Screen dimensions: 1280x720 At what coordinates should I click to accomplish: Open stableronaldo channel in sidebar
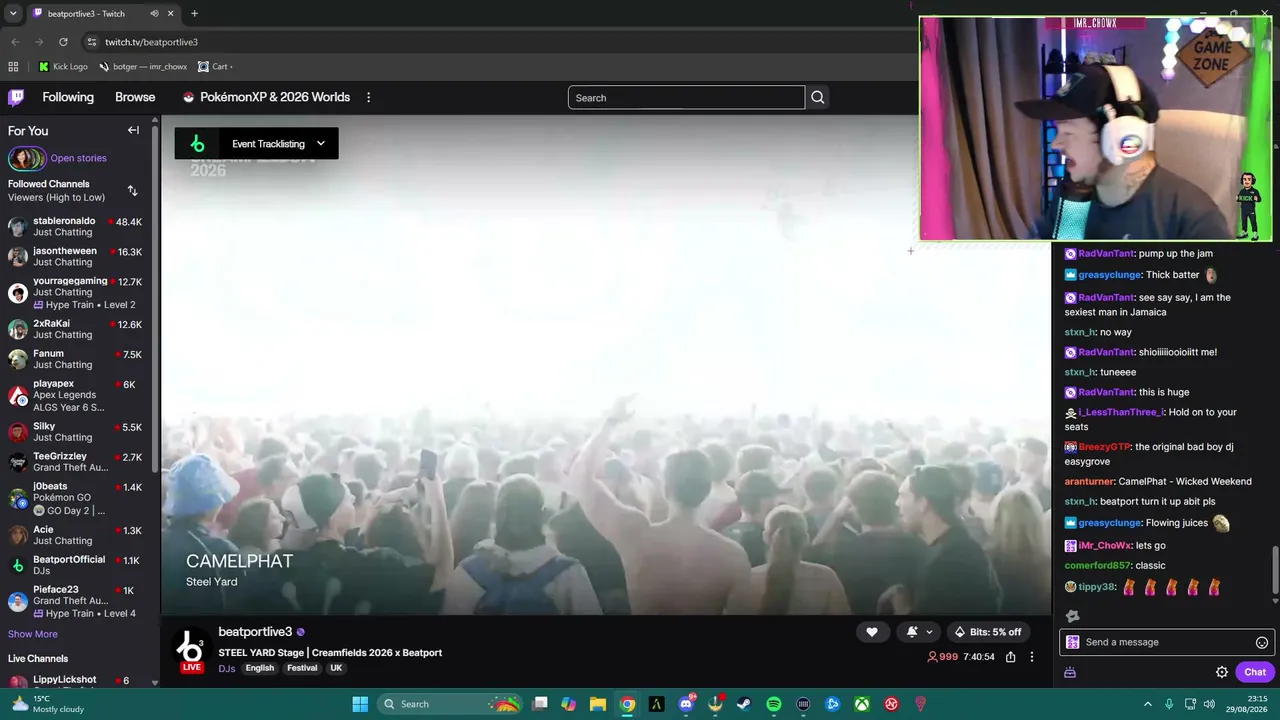pyautogui.click(x=75, y=226)
